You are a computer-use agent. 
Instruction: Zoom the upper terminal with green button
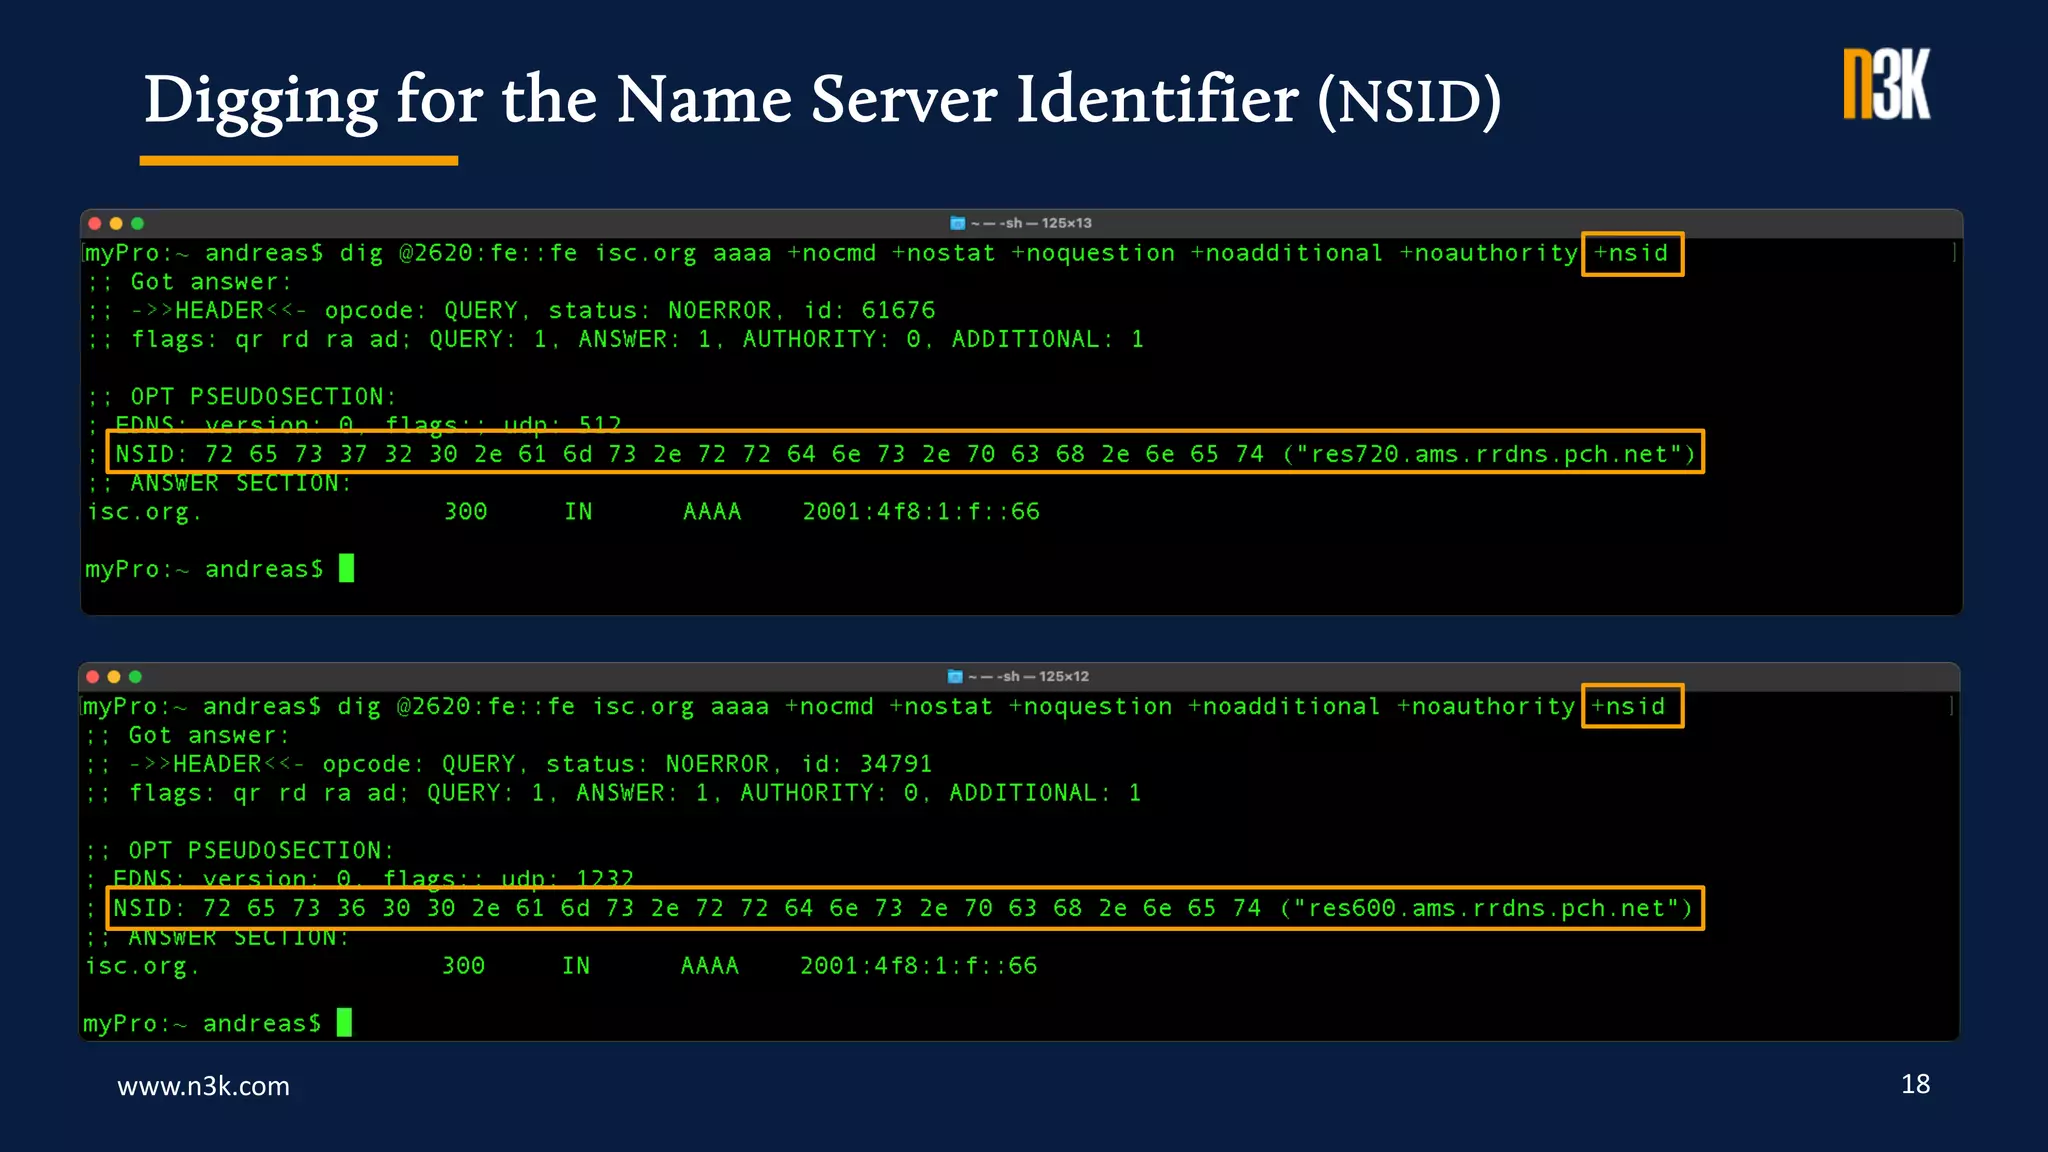coord(138,223)
